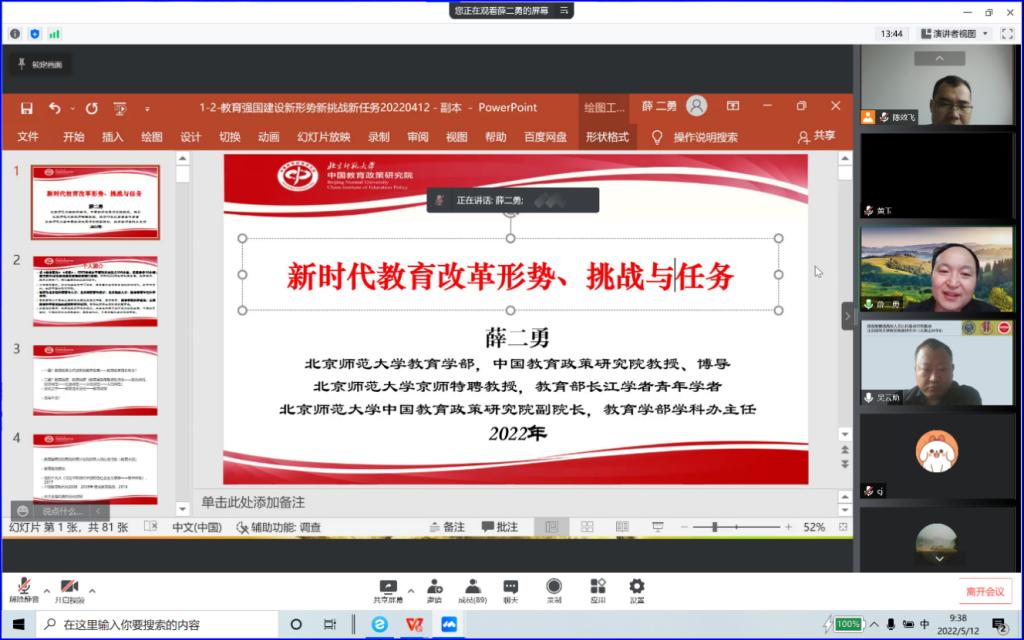Open the meeting apps icon
1024x640 pixels.
pyautogui.click(x=598, y=587)
